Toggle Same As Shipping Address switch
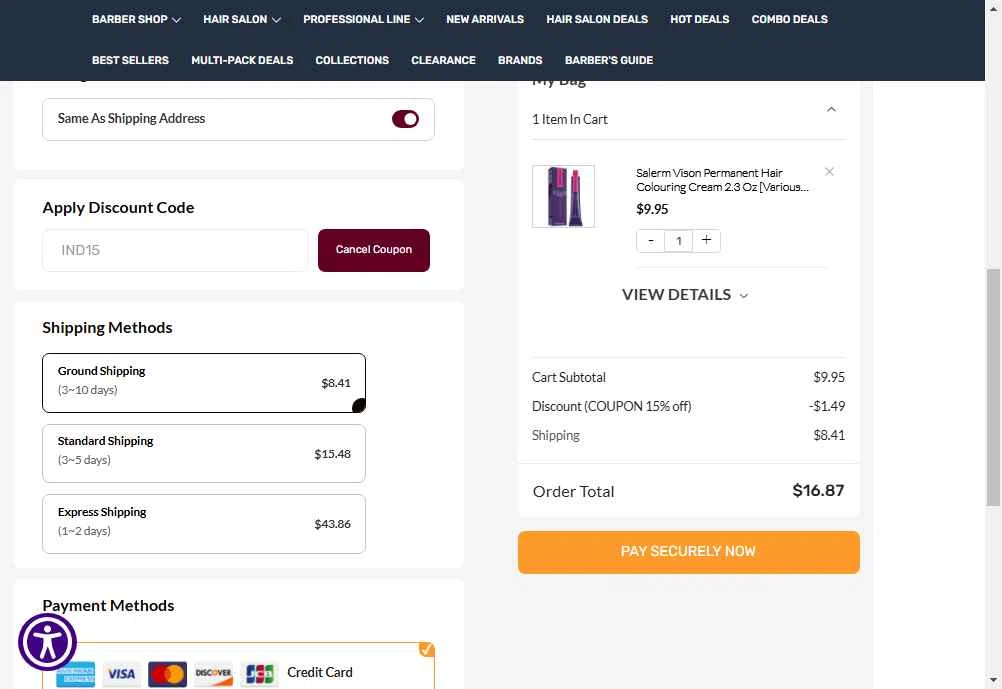This screenshot has height=689, width=1002. (x=405, y=119)
